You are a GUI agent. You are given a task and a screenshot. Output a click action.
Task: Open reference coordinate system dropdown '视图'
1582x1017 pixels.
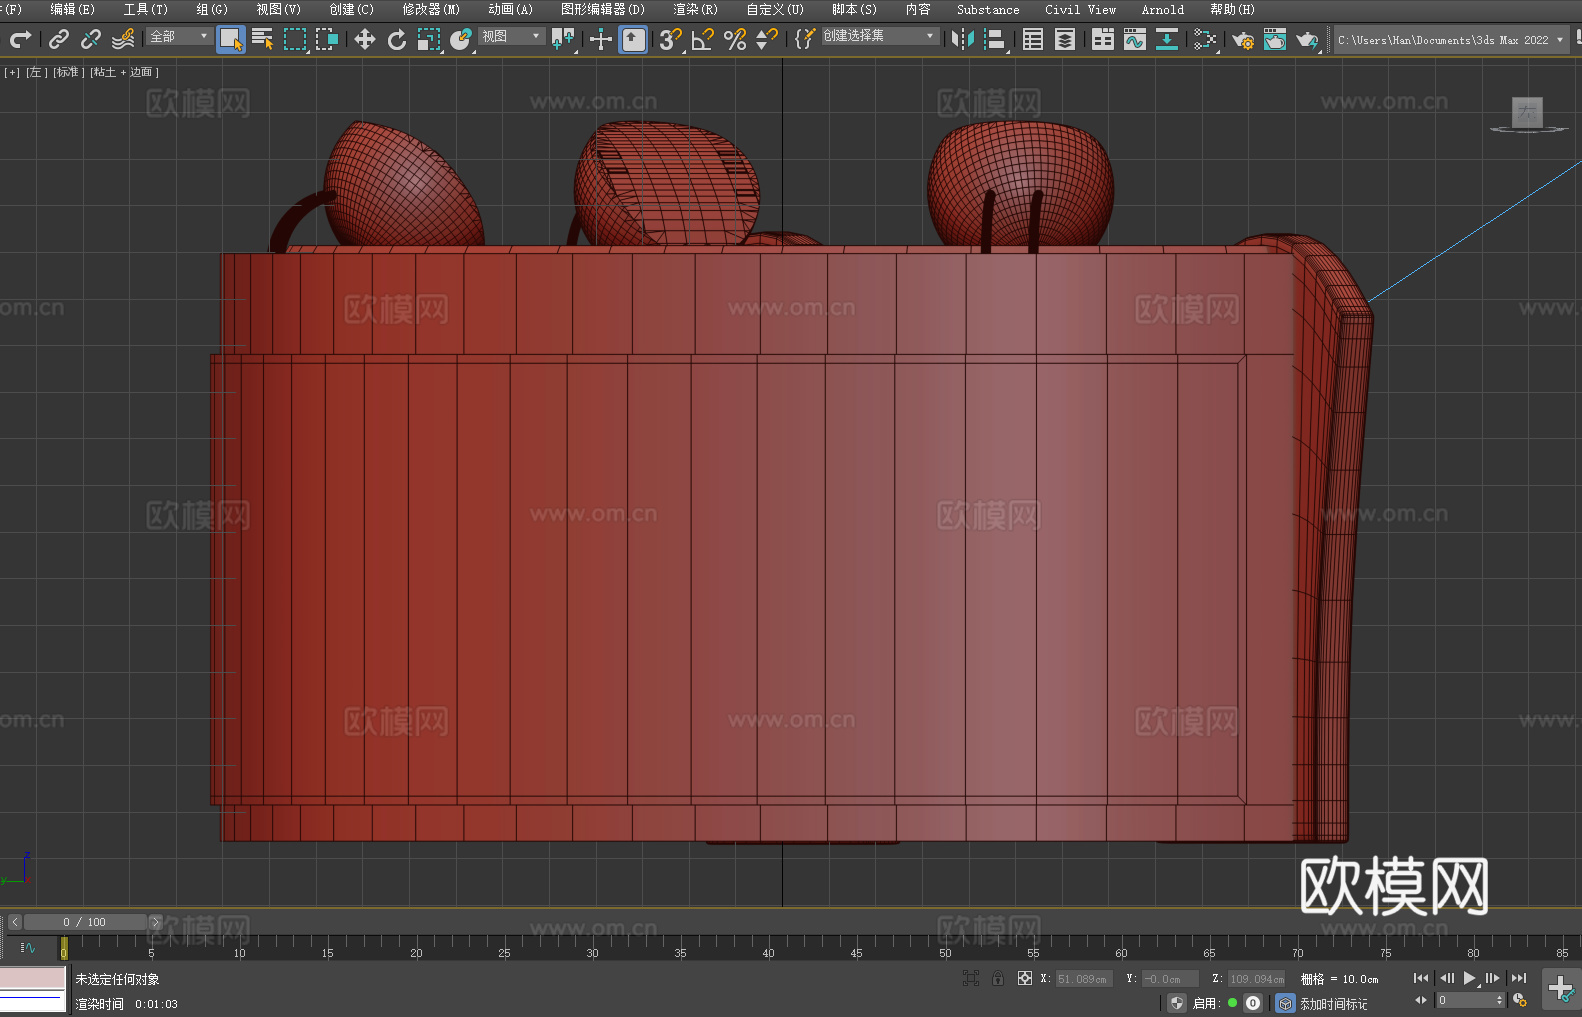pyautogui.click(x=511, y=36)
